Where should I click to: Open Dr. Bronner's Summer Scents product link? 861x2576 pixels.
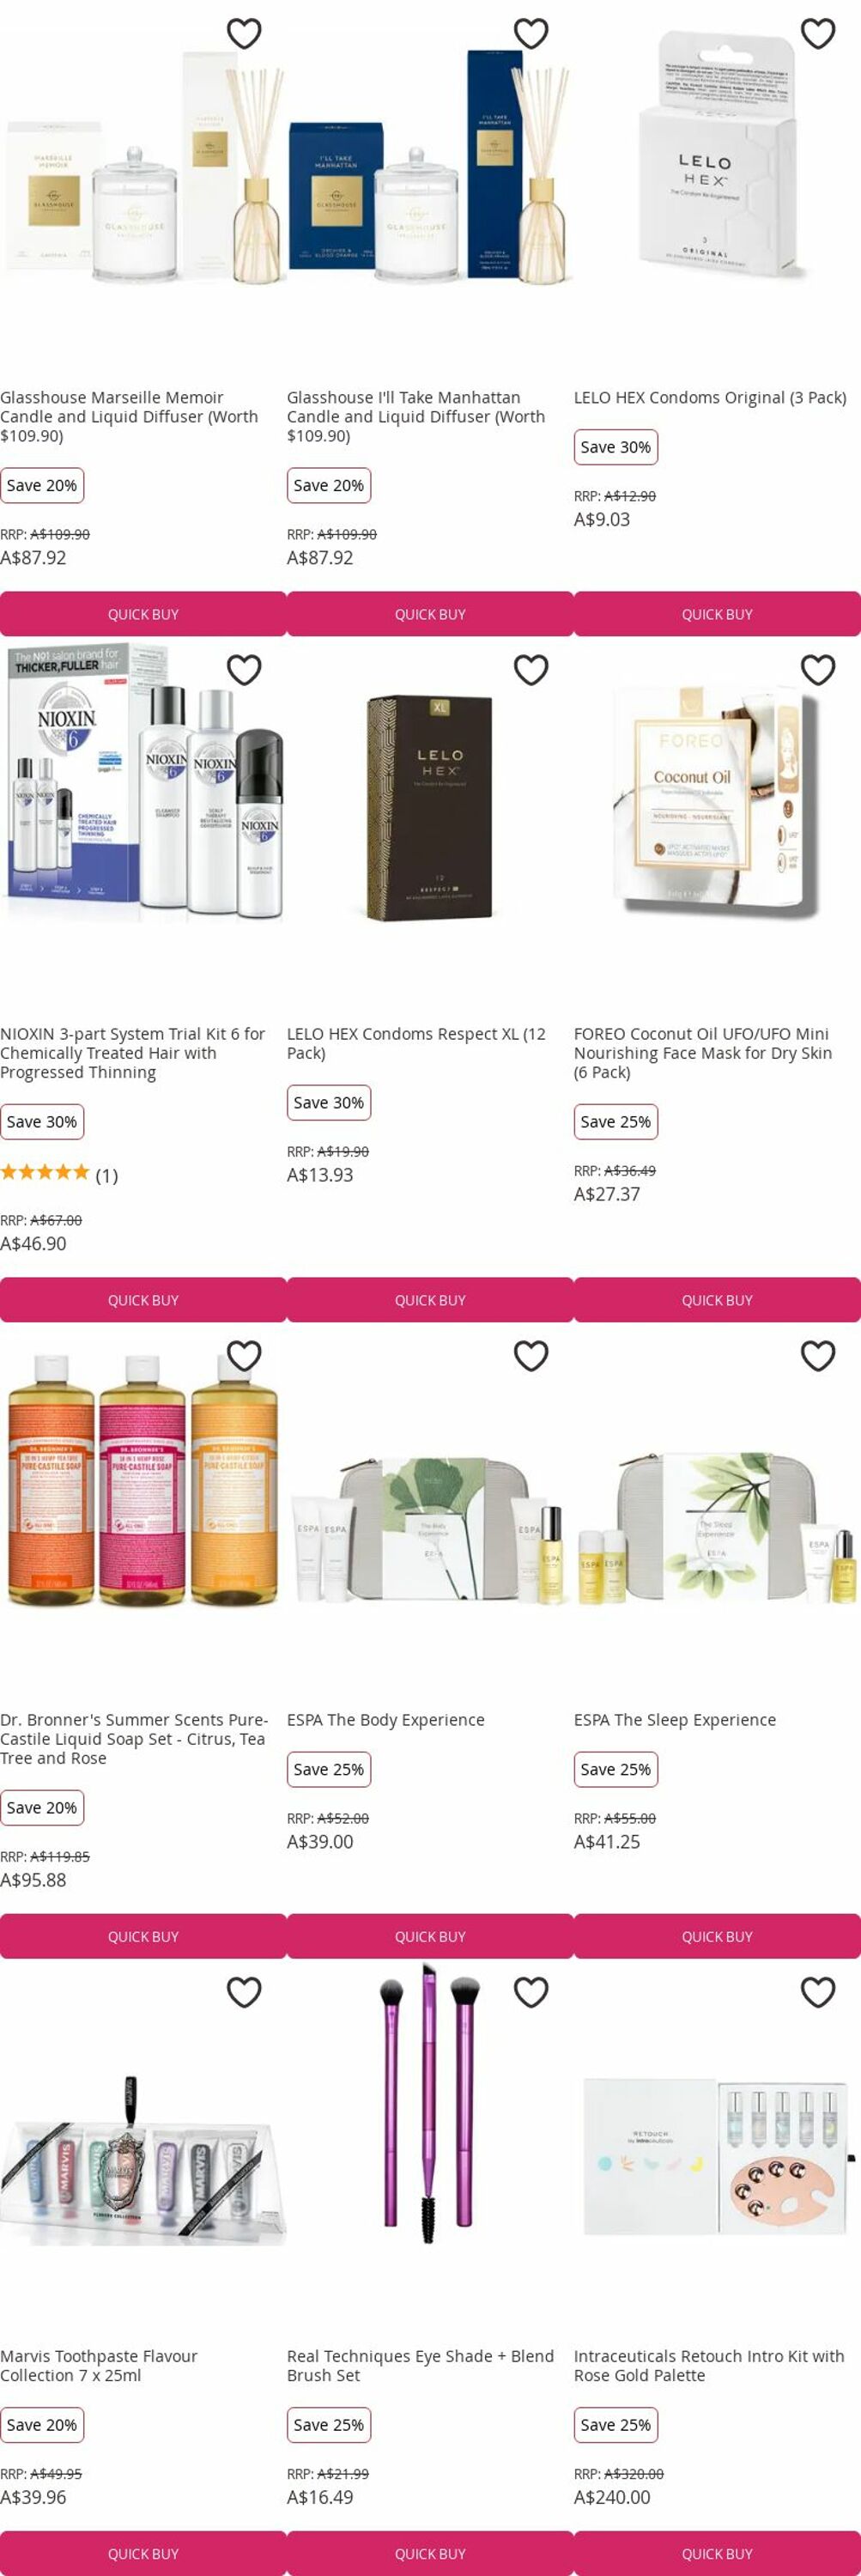[x=134, y=1739]
